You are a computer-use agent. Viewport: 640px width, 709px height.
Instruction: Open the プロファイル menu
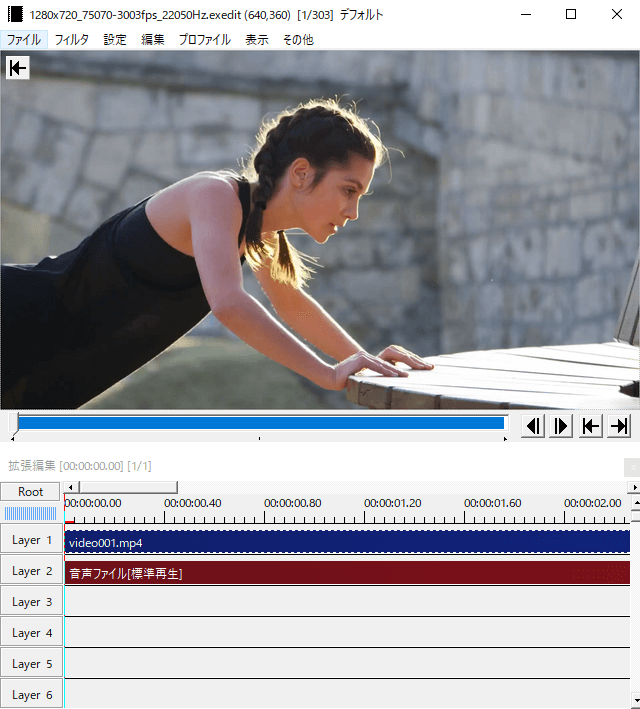(x=204, y=40)
